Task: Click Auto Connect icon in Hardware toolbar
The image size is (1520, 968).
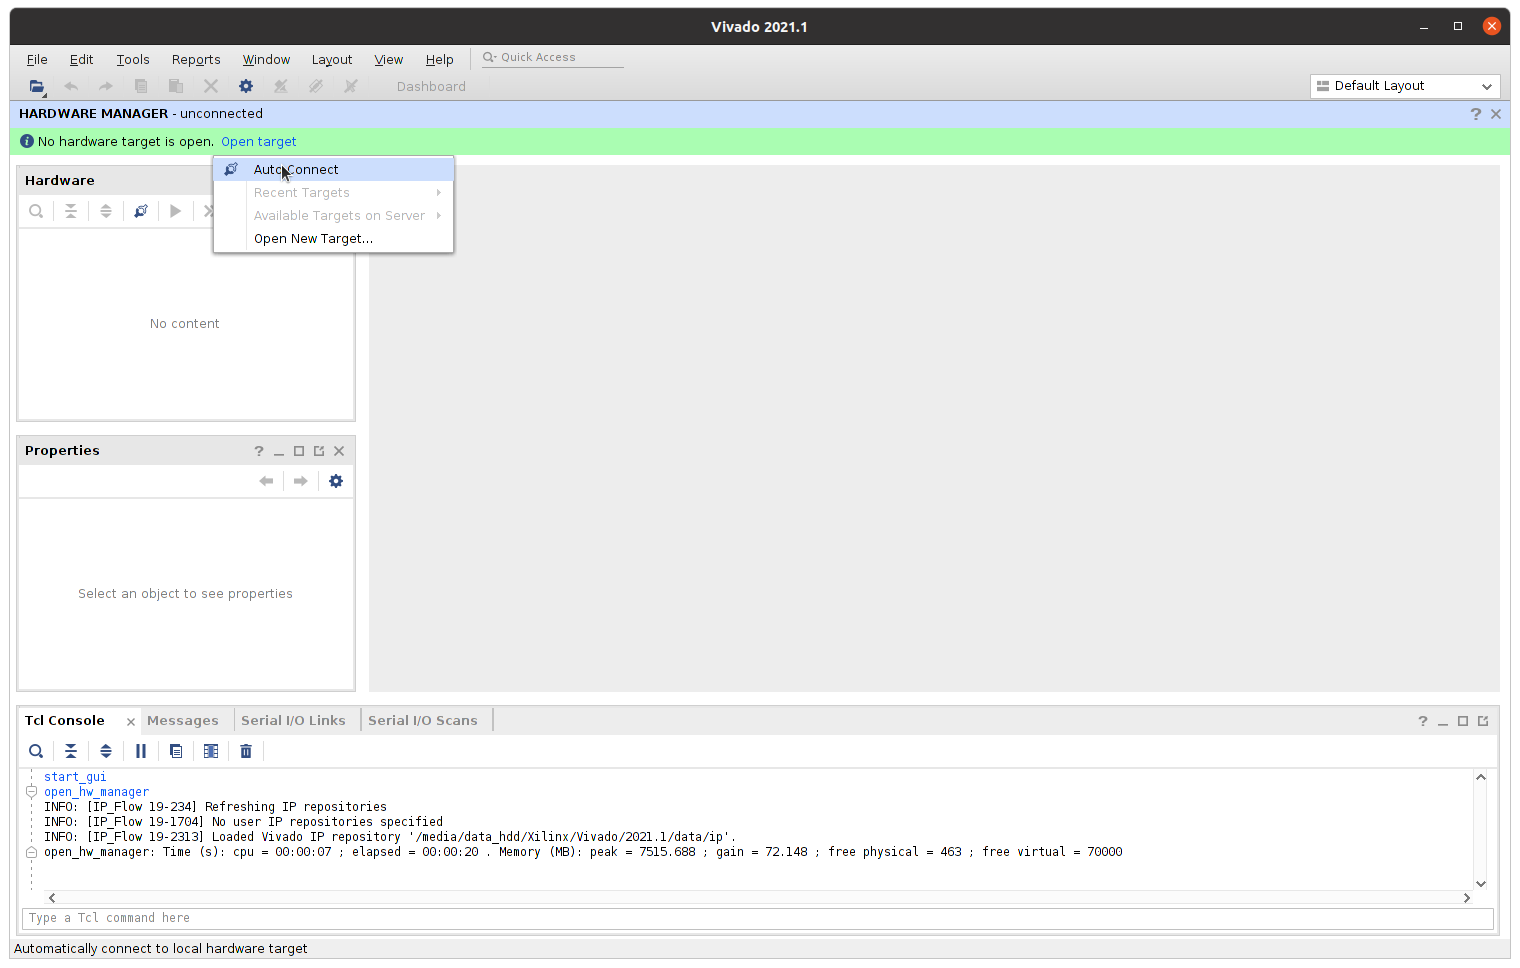Action: tap(141, 211)
